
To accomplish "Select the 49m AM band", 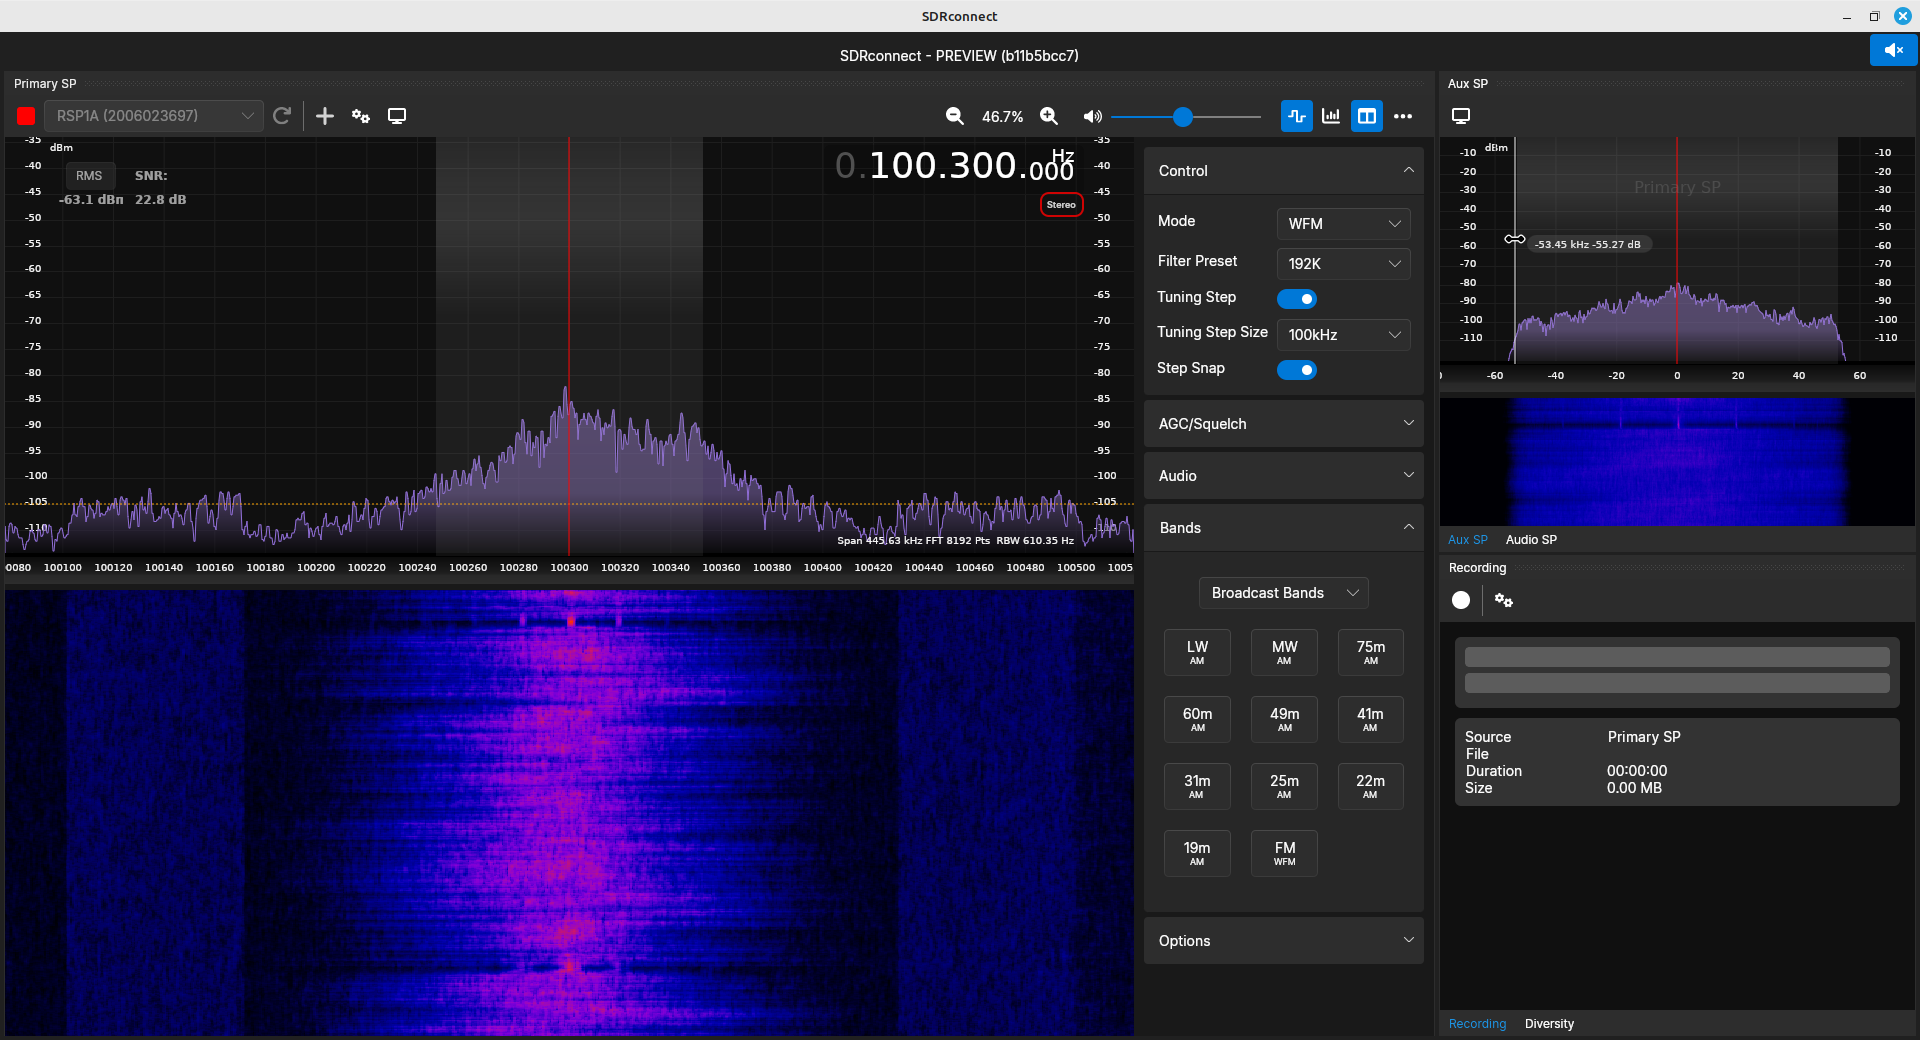I will [x=1284, y=719].
